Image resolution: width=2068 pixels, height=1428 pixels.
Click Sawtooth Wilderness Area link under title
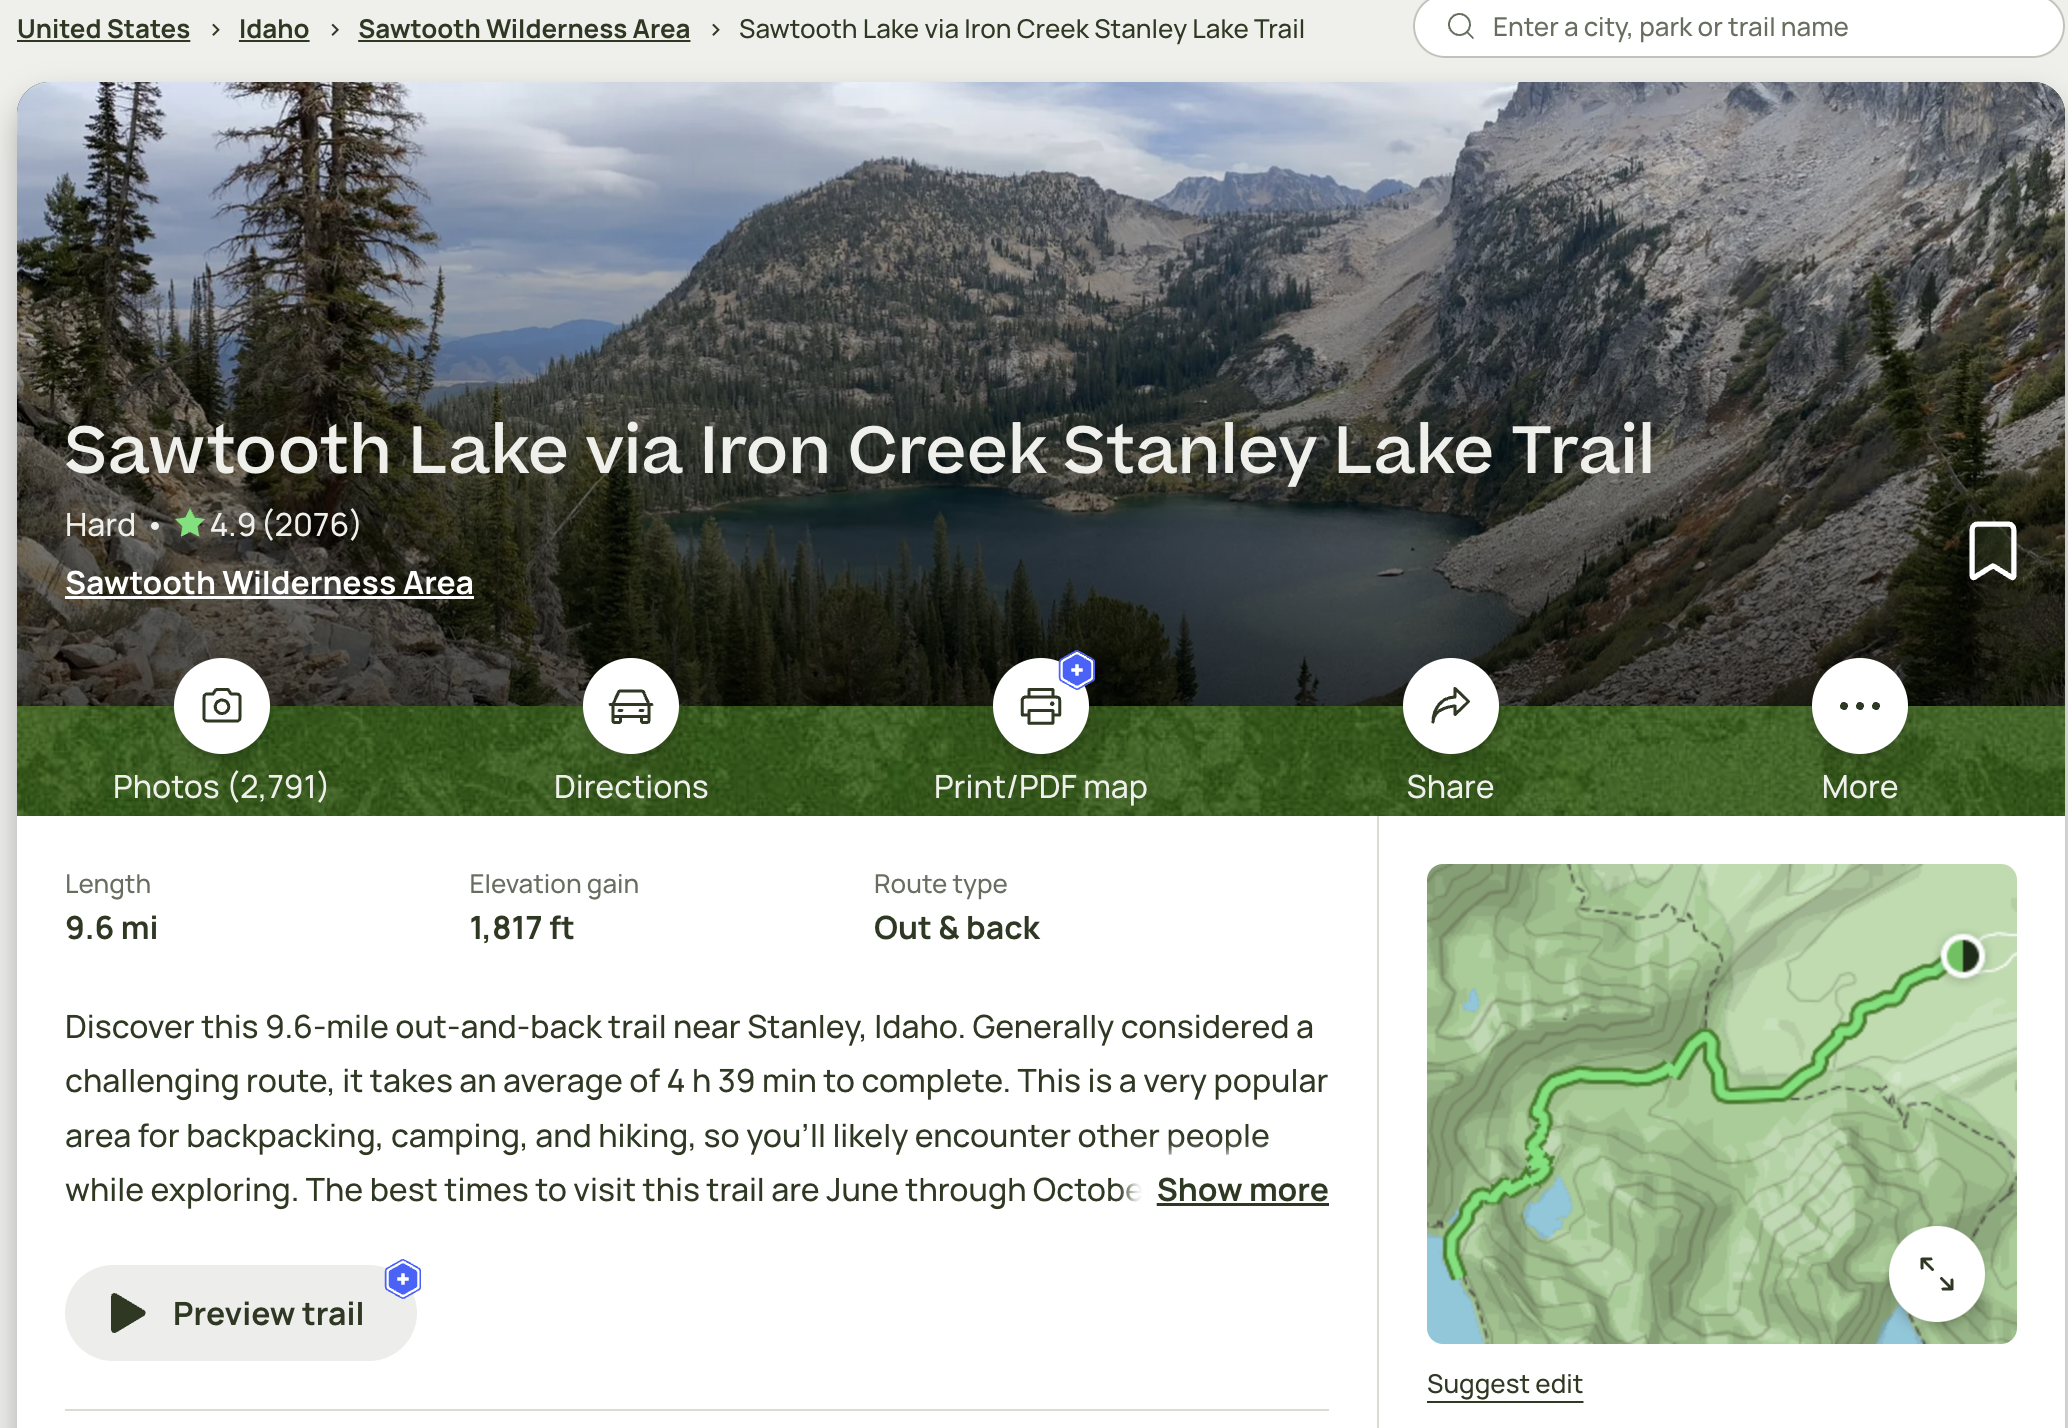269,583
